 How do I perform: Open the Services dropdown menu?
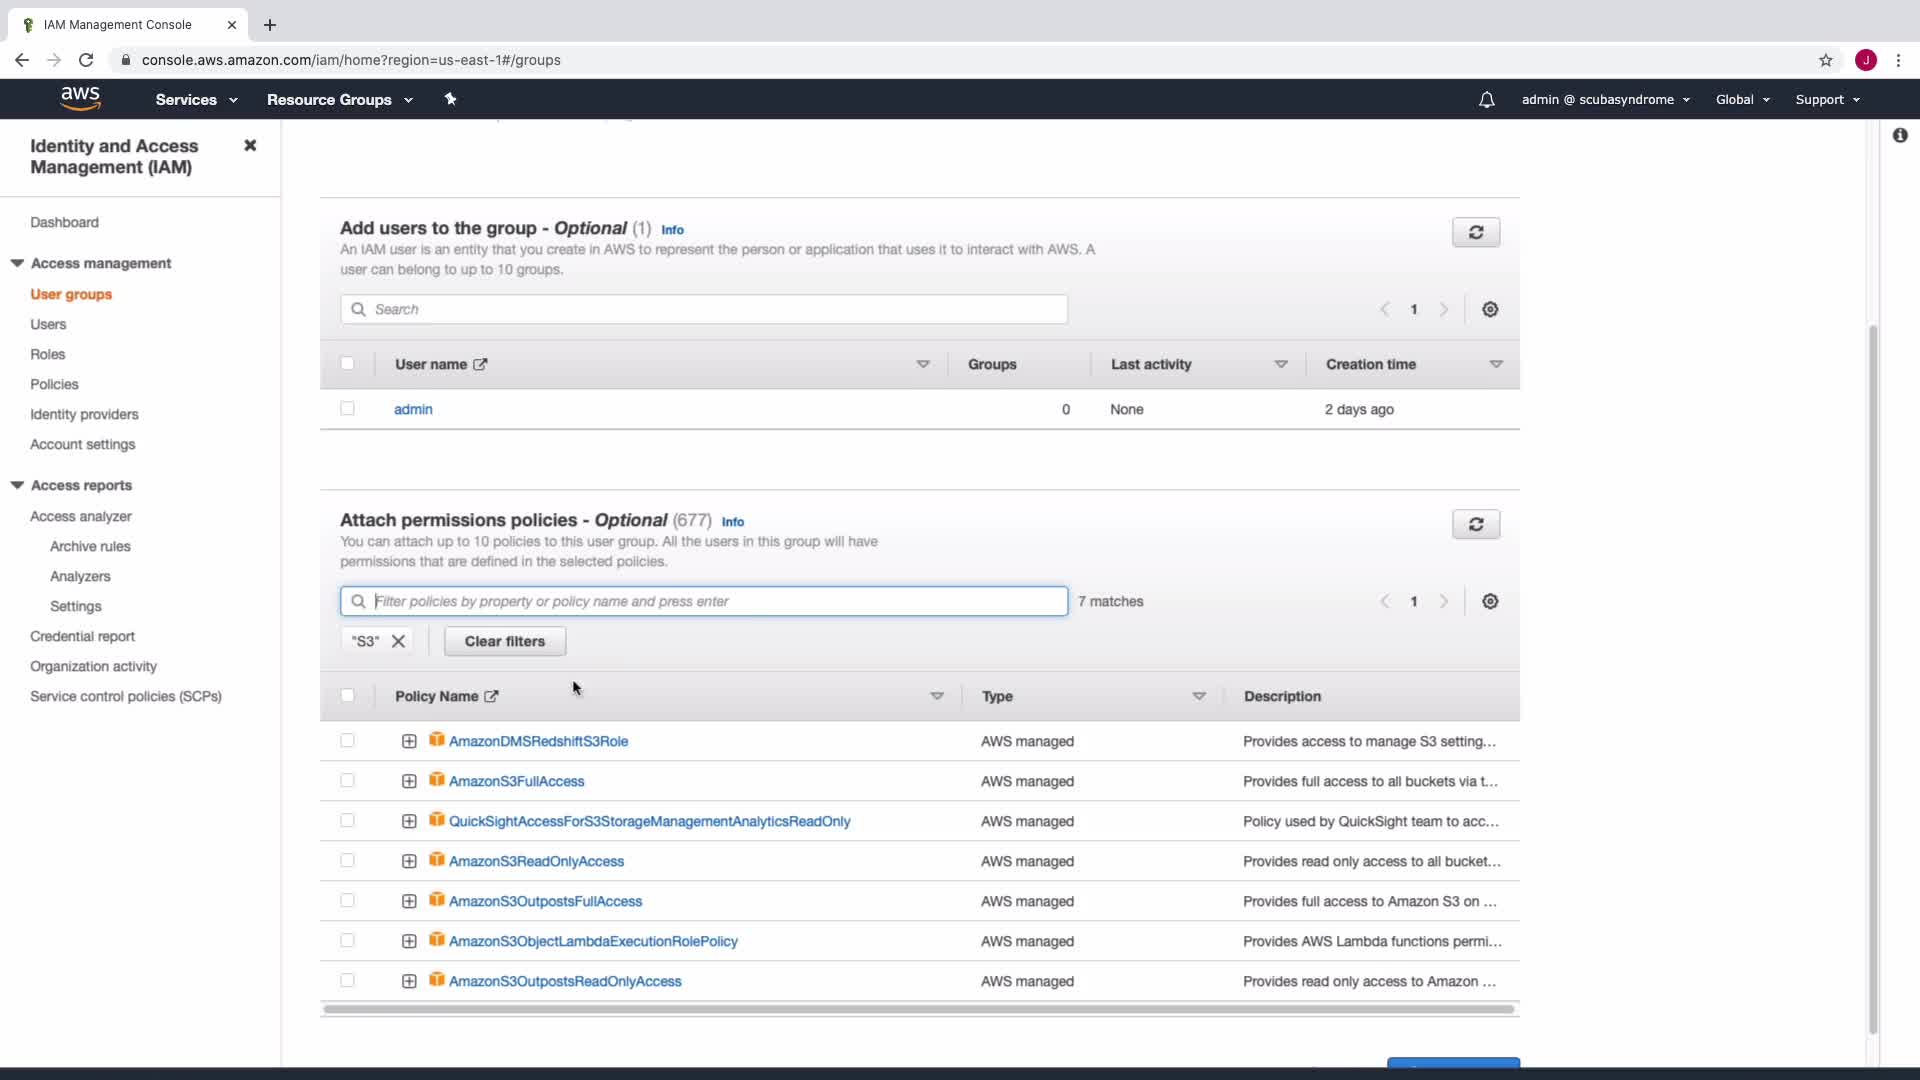click(196, 99)
